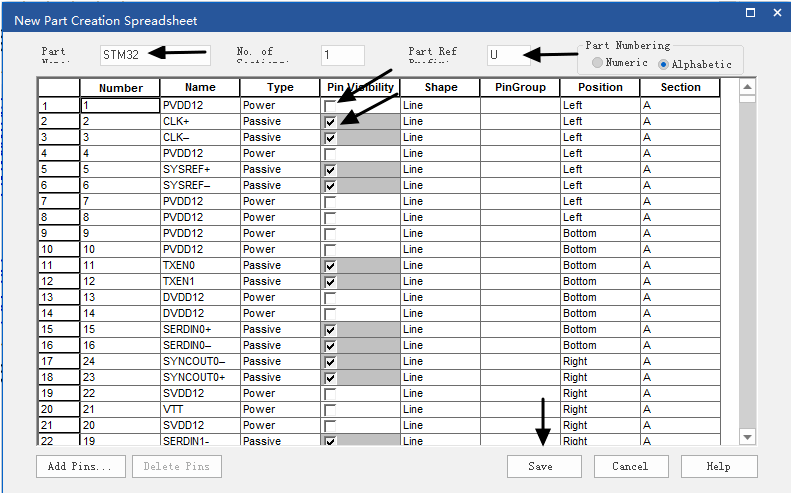Open the Position cell for row 9 Bottom

(600, 233)
